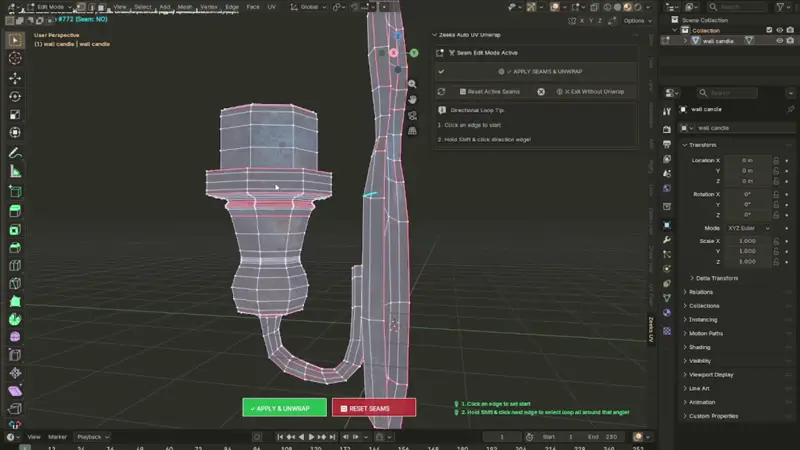
Task: Select the Rotate tool
Action: coord(15,96)
